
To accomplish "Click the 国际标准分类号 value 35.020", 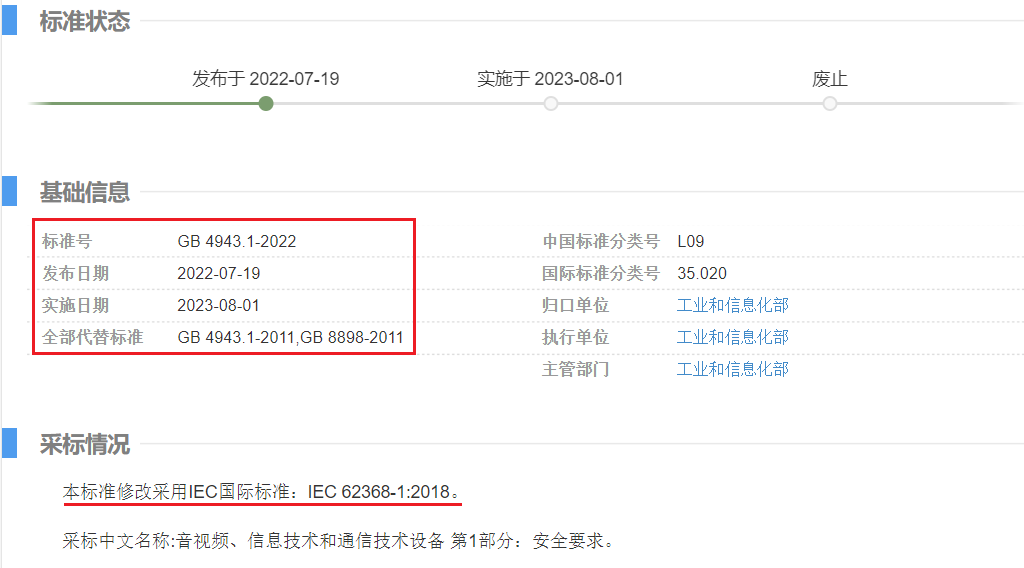I will pyautogui.click(x=702, y=273).
